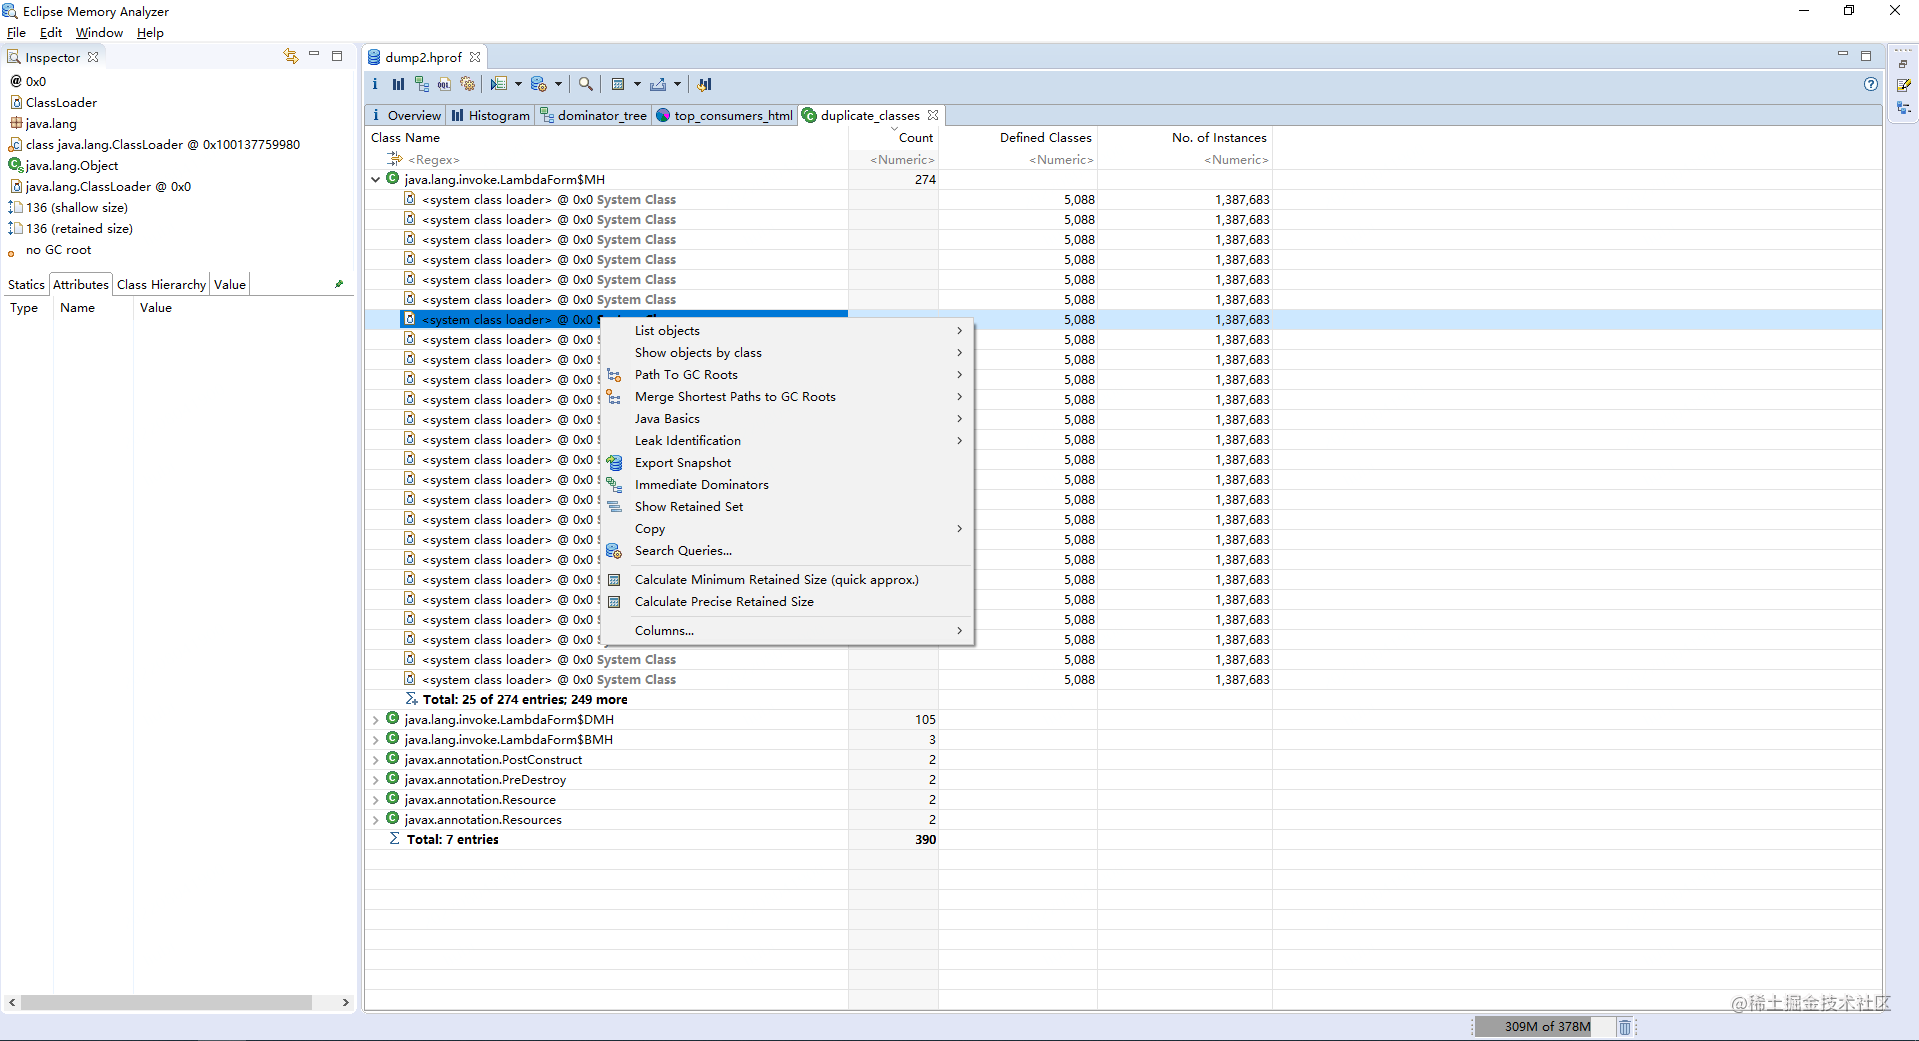Open the query browser database icon
This screenshot has height=1041, width=1919.
click(x=539, y=84)
